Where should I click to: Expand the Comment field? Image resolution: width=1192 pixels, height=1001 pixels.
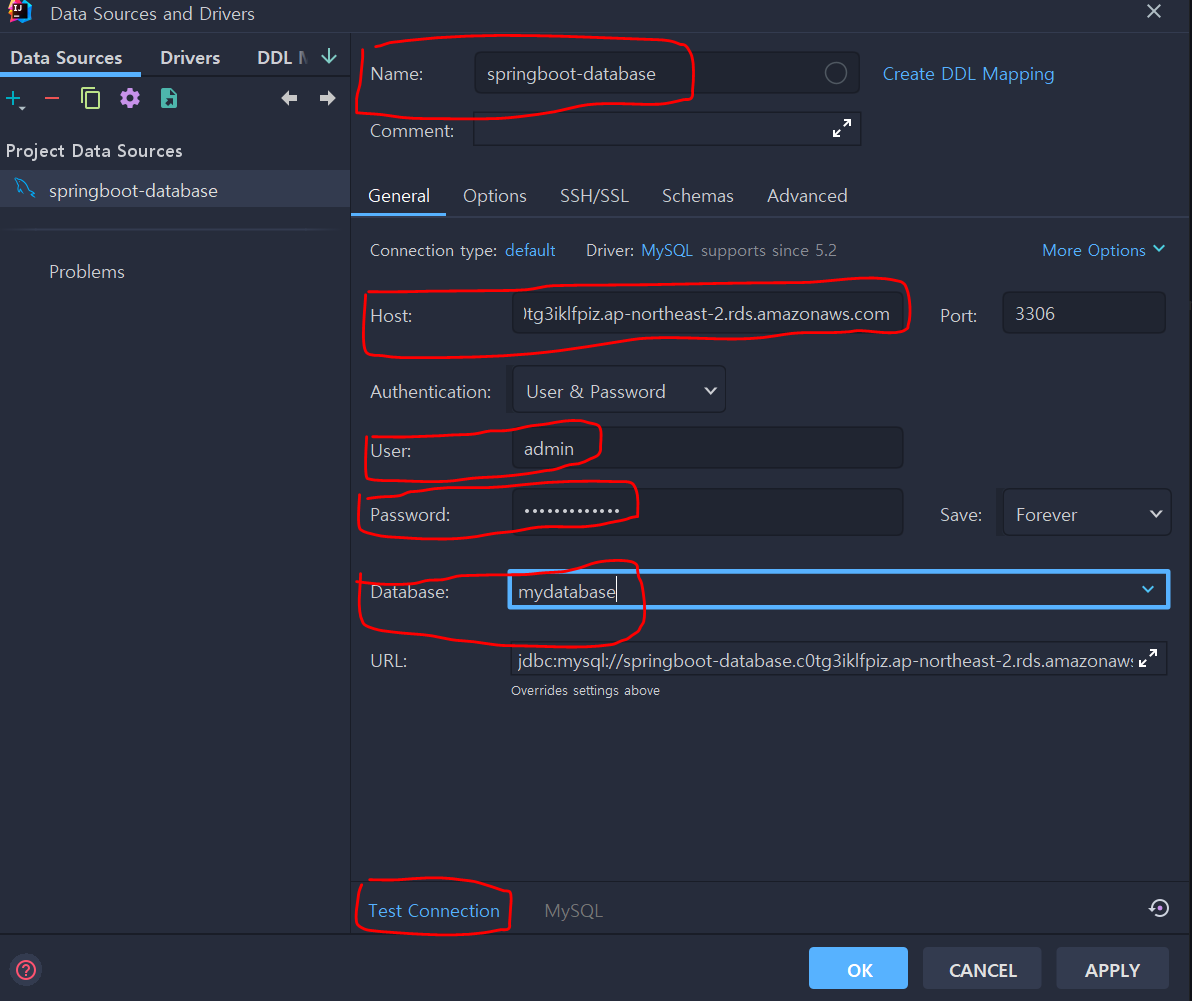tap(842, 128)
